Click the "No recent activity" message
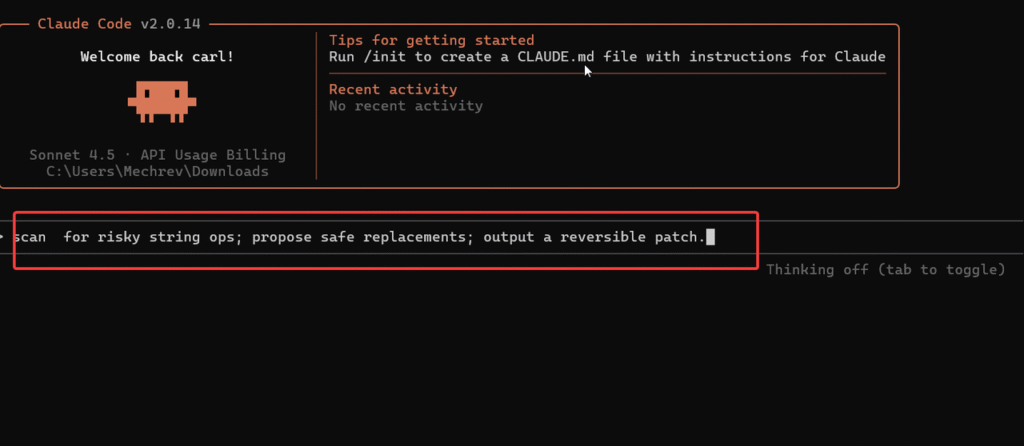1024x446 pixels. point(406,106)
